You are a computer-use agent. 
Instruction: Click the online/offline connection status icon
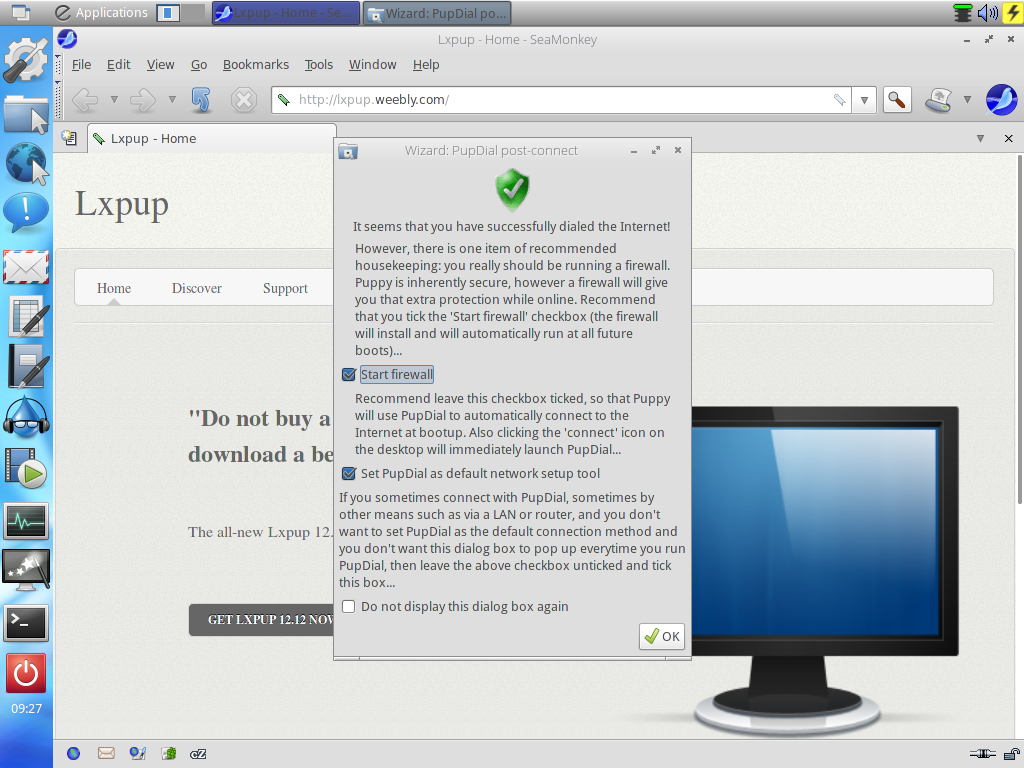coord(982,754)
